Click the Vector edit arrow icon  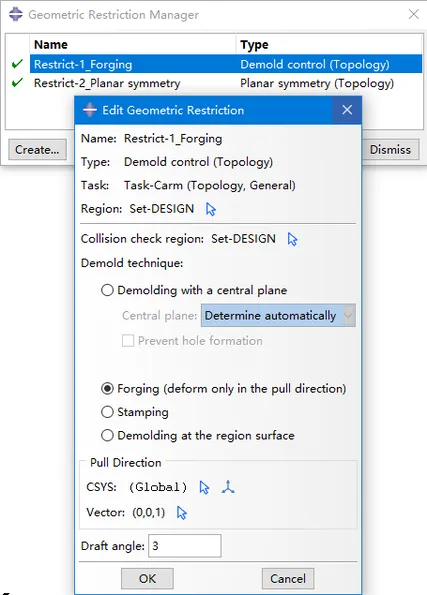[182, 513]
